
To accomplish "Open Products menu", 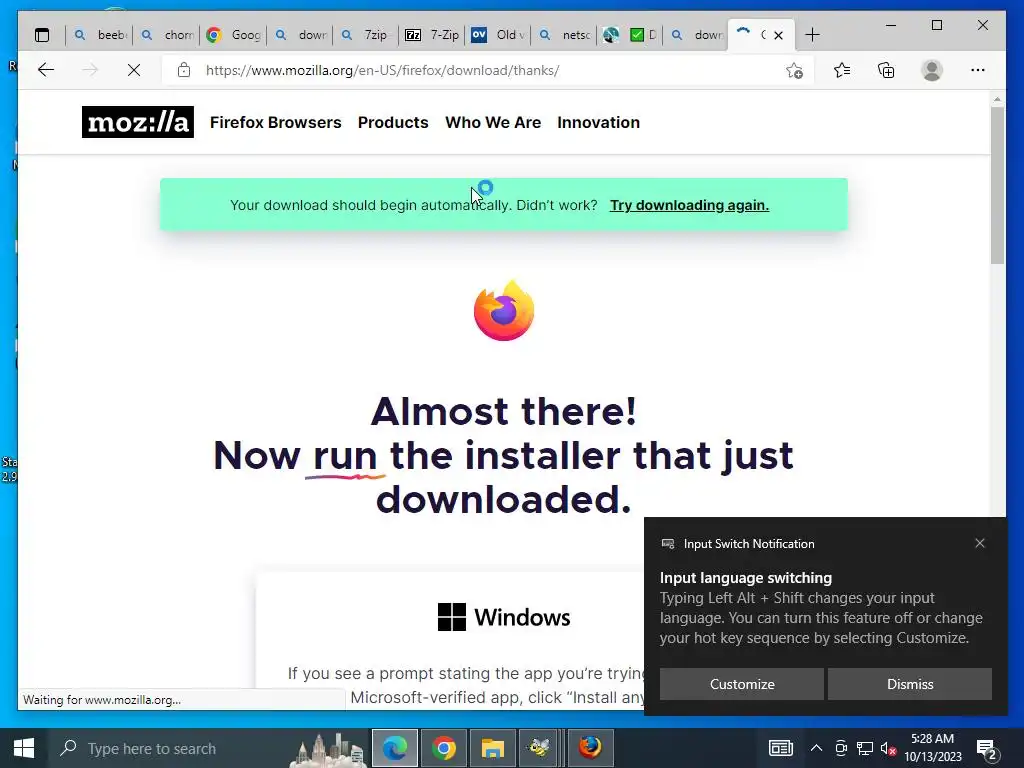I will click(393, 122).
